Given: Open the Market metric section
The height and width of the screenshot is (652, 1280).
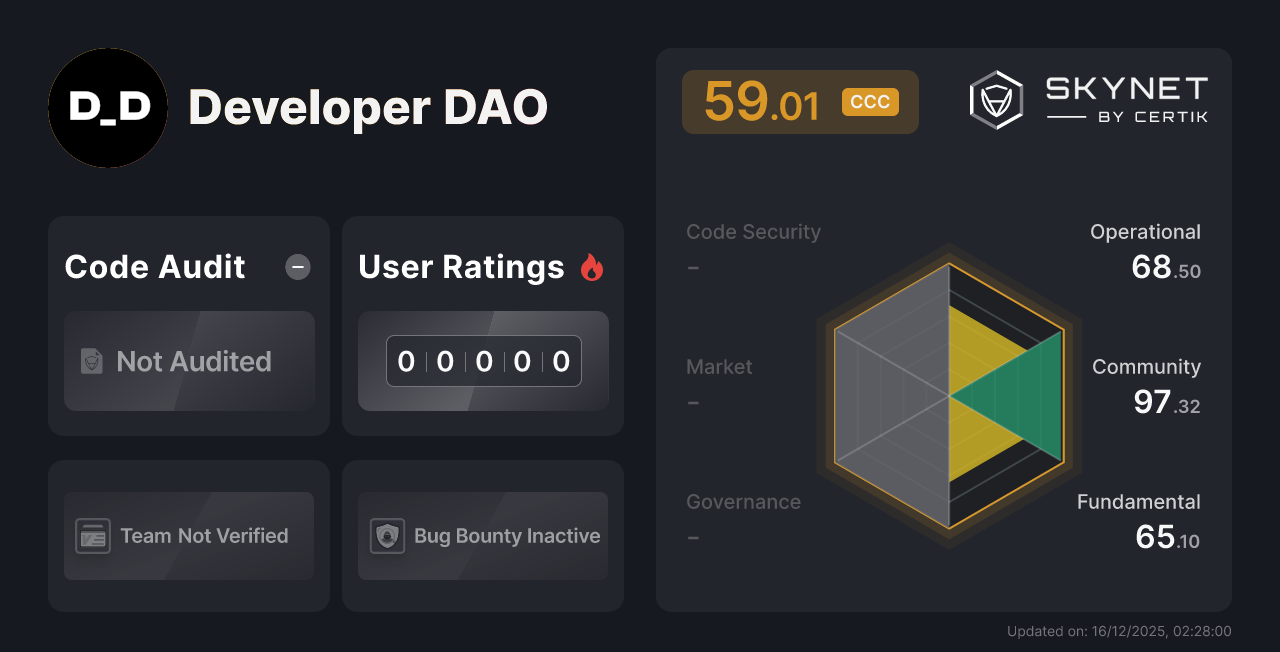Looking at the screenshot, I should click(719, 366).
